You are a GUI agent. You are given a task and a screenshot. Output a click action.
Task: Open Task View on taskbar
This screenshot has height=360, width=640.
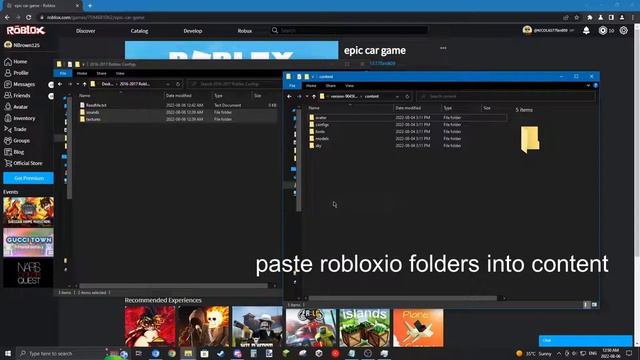139,353
